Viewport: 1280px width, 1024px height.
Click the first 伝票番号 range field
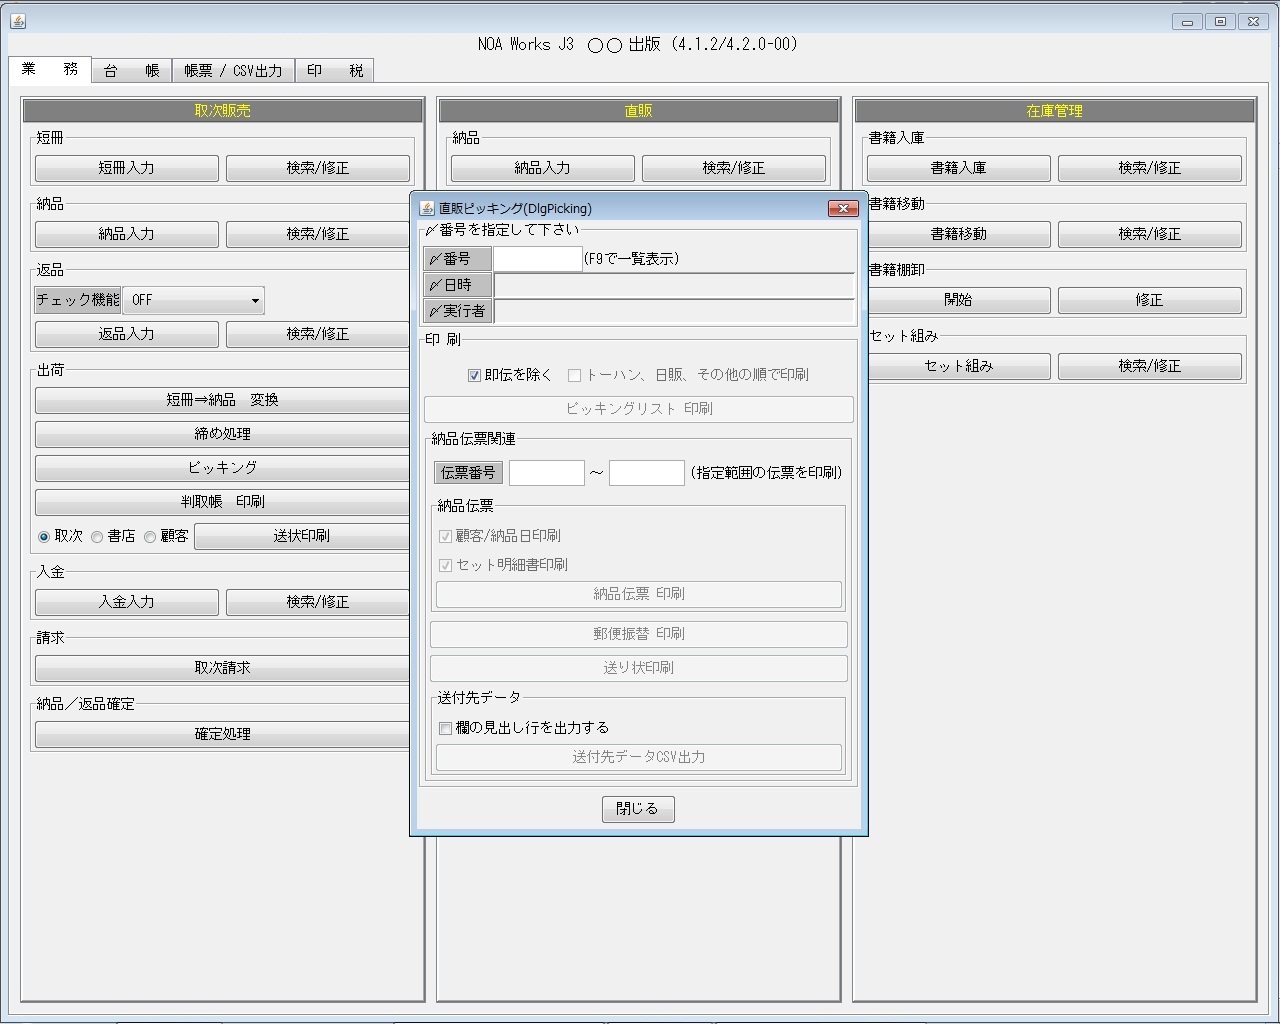click(x=547, y=473)
